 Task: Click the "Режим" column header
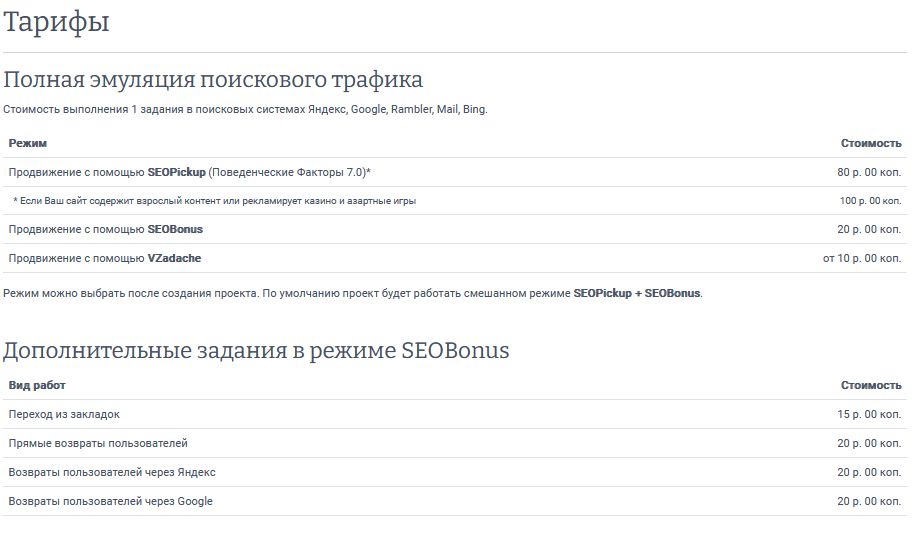coord(28,143)
